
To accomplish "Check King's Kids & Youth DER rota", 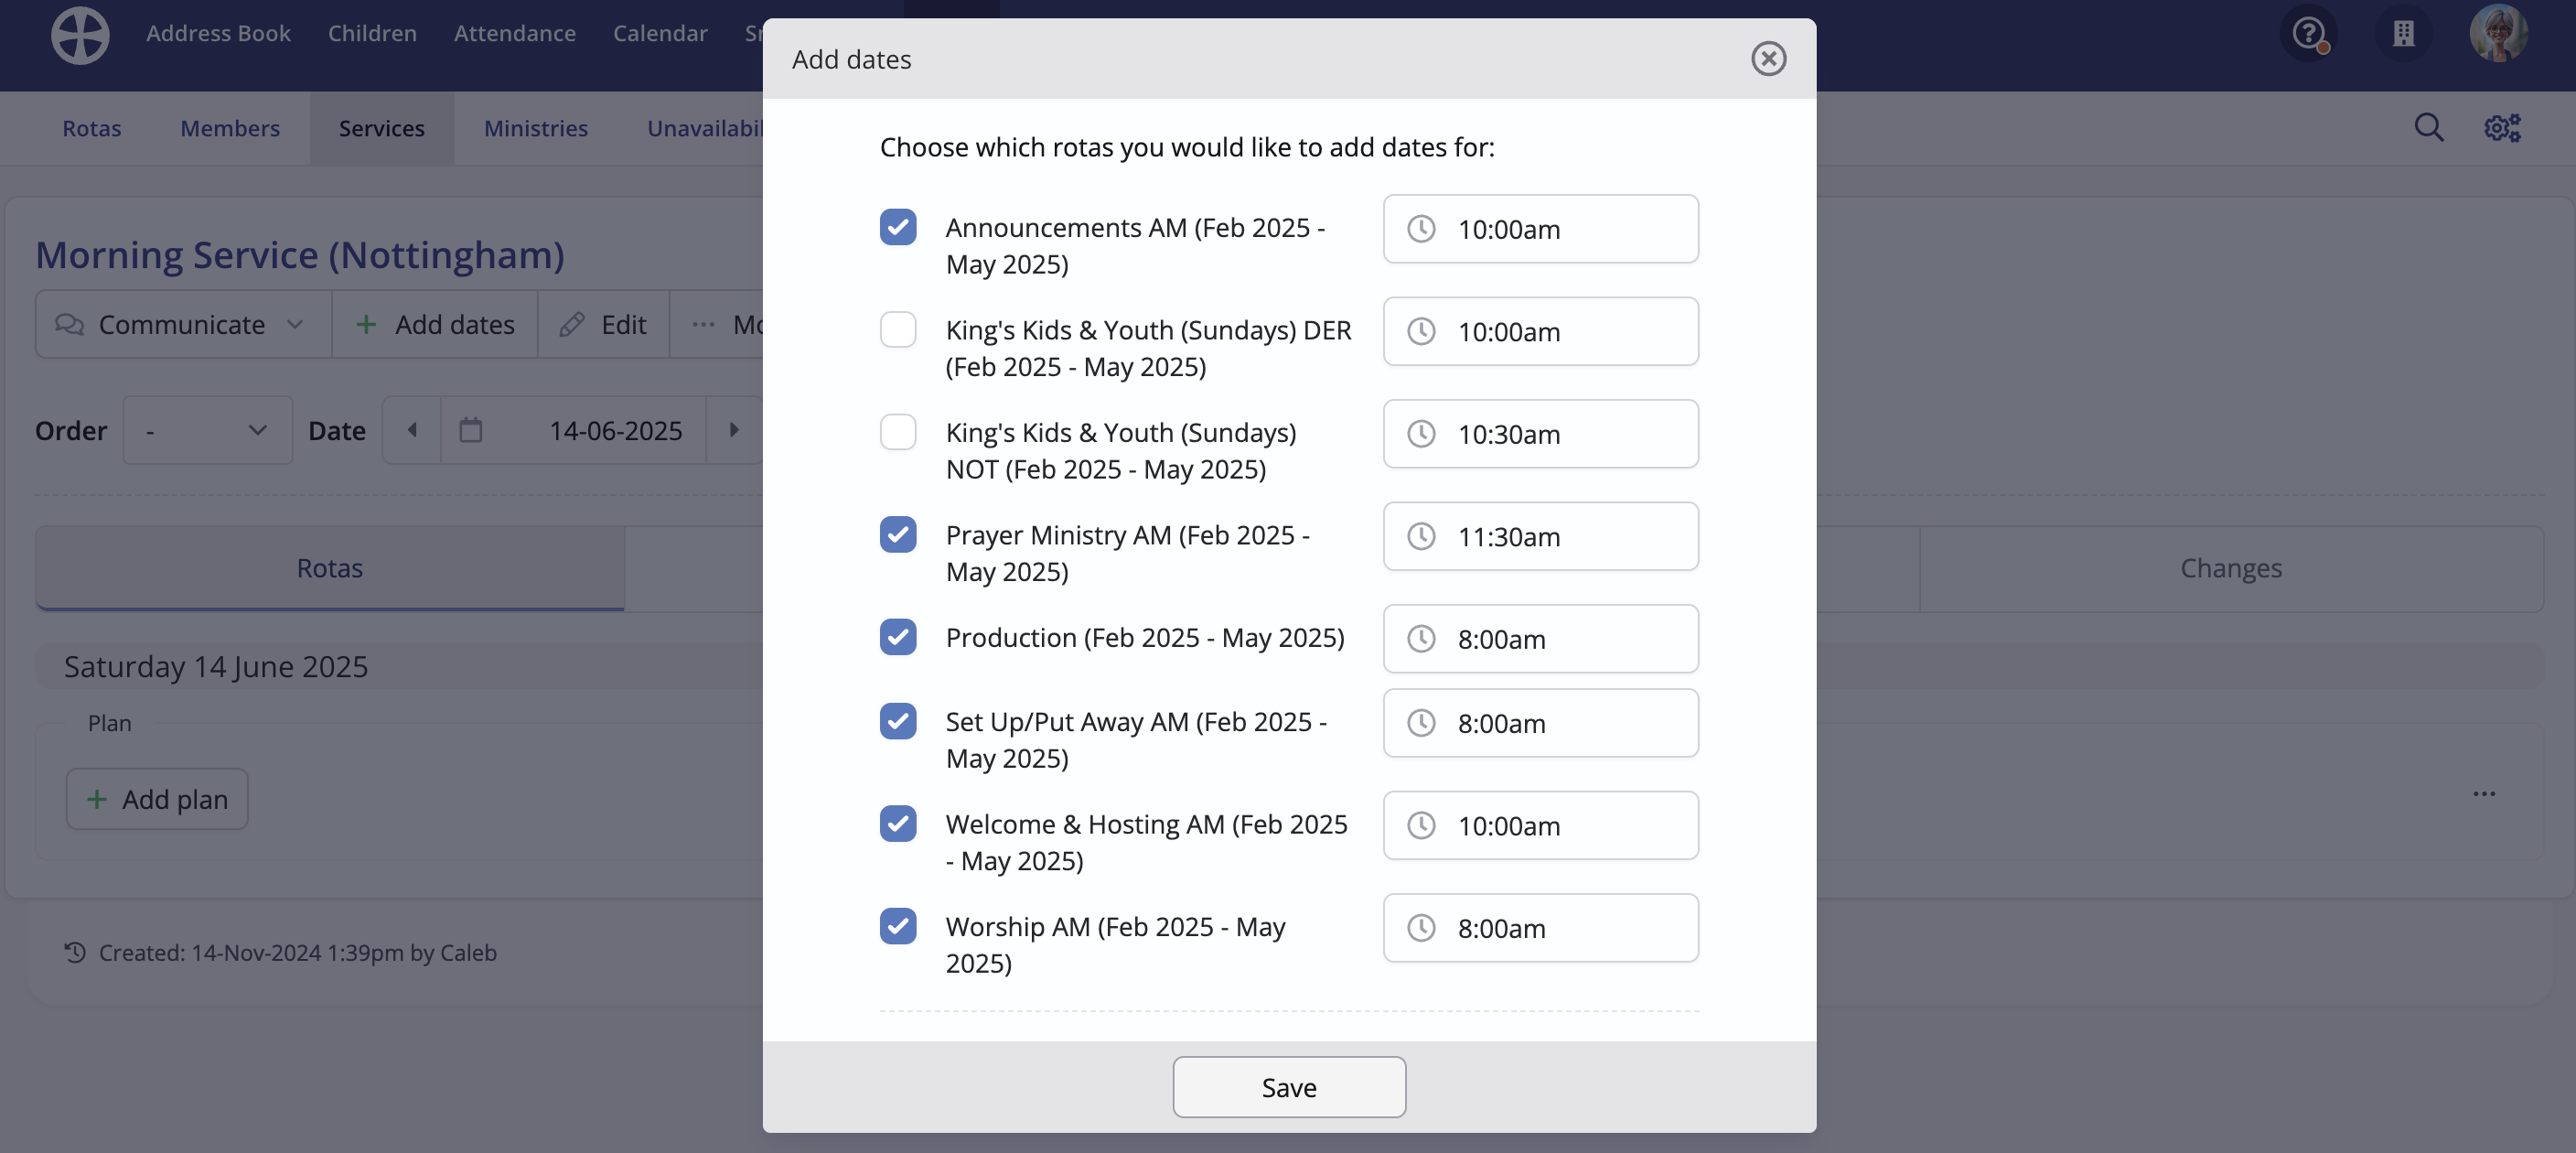I will (898, 330).
